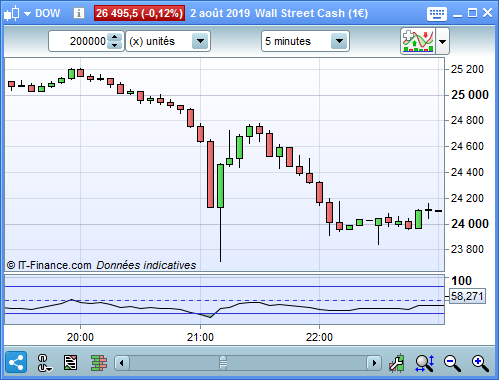Open the 5 minutes timeframe dropdown

(x=305, y=41)
